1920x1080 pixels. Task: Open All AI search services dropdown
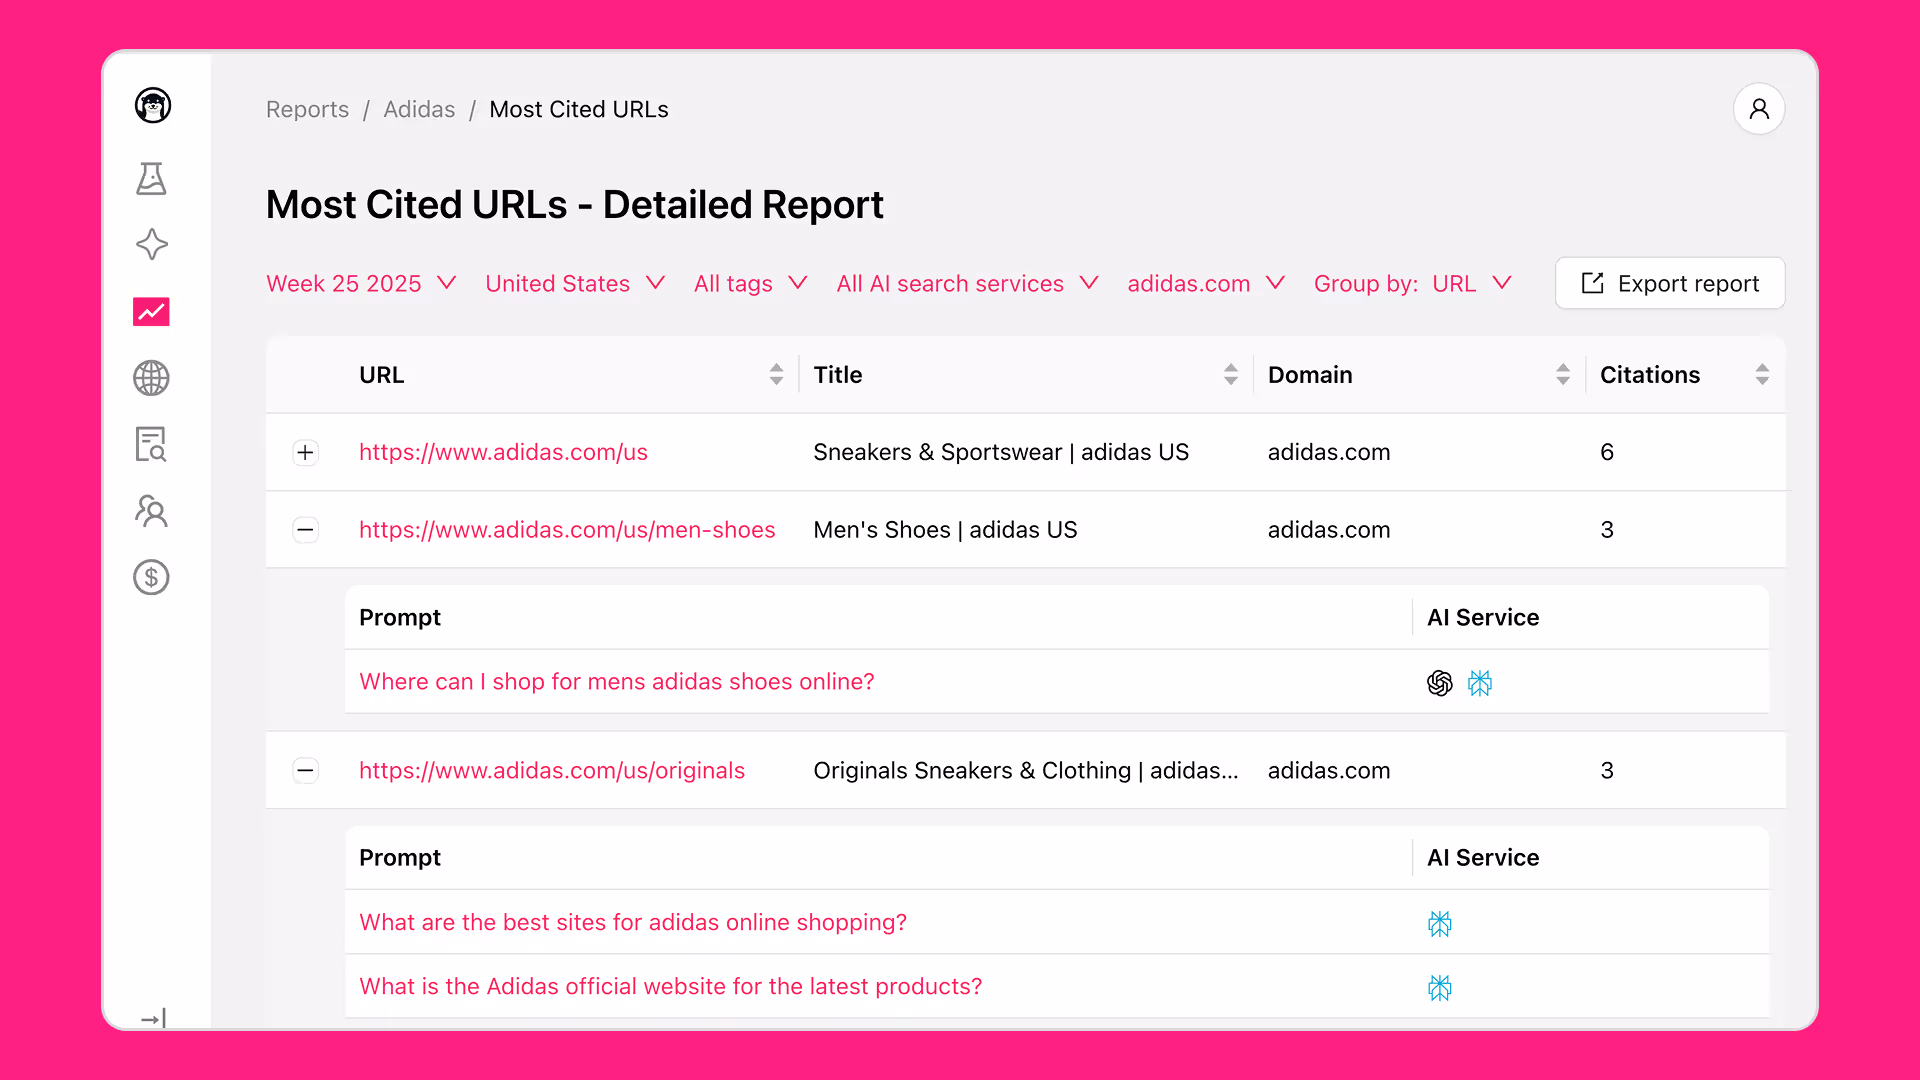(x=968, y=284)
